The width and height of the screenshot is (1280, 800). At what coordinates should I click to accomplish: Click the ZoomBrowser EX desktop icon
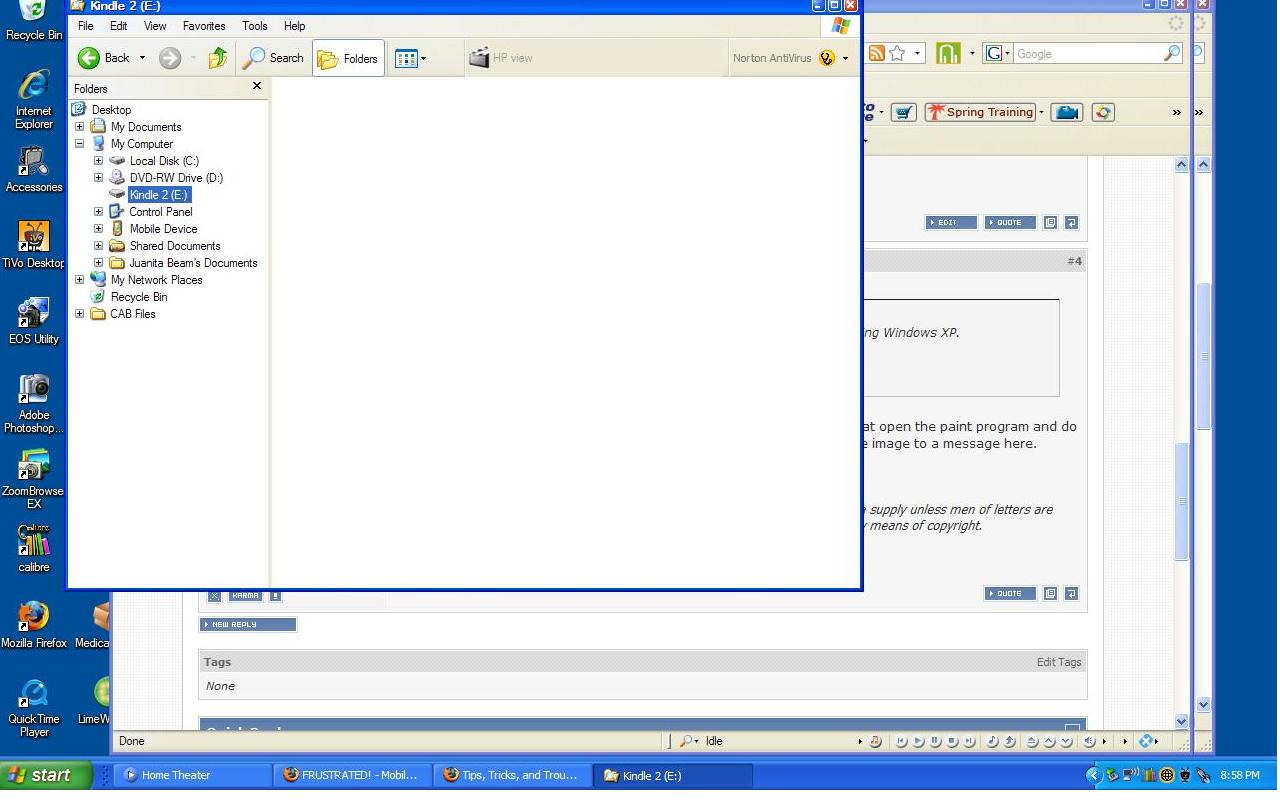(x=34, y=480)
